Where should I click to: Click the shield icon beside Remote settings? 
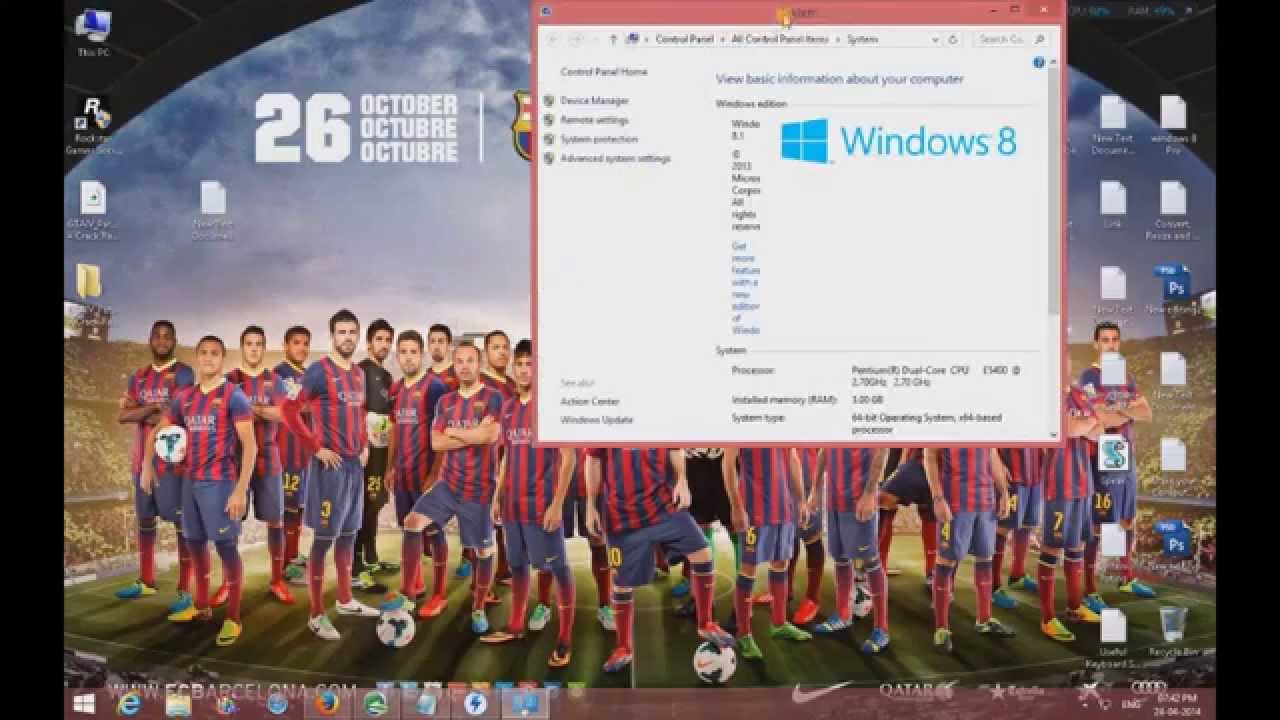point(548,120)
